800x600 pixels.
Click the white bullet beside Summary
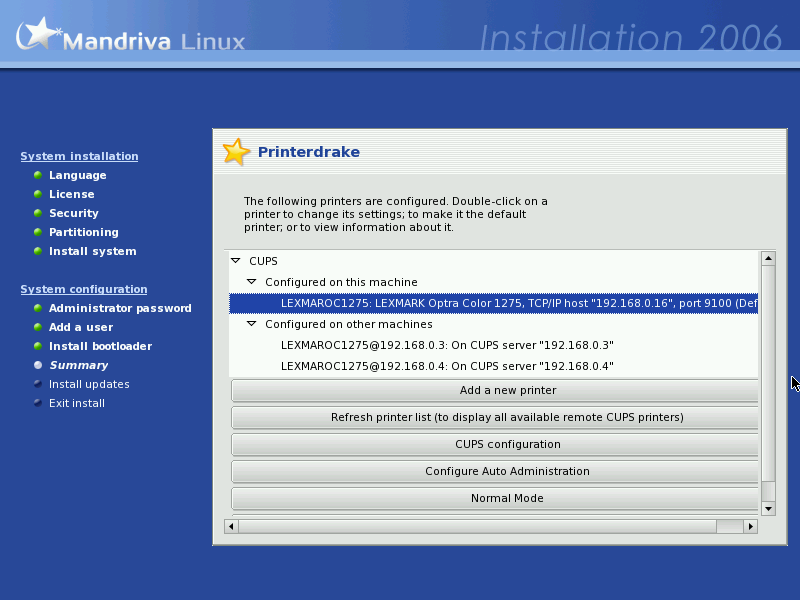coord(38,365)
